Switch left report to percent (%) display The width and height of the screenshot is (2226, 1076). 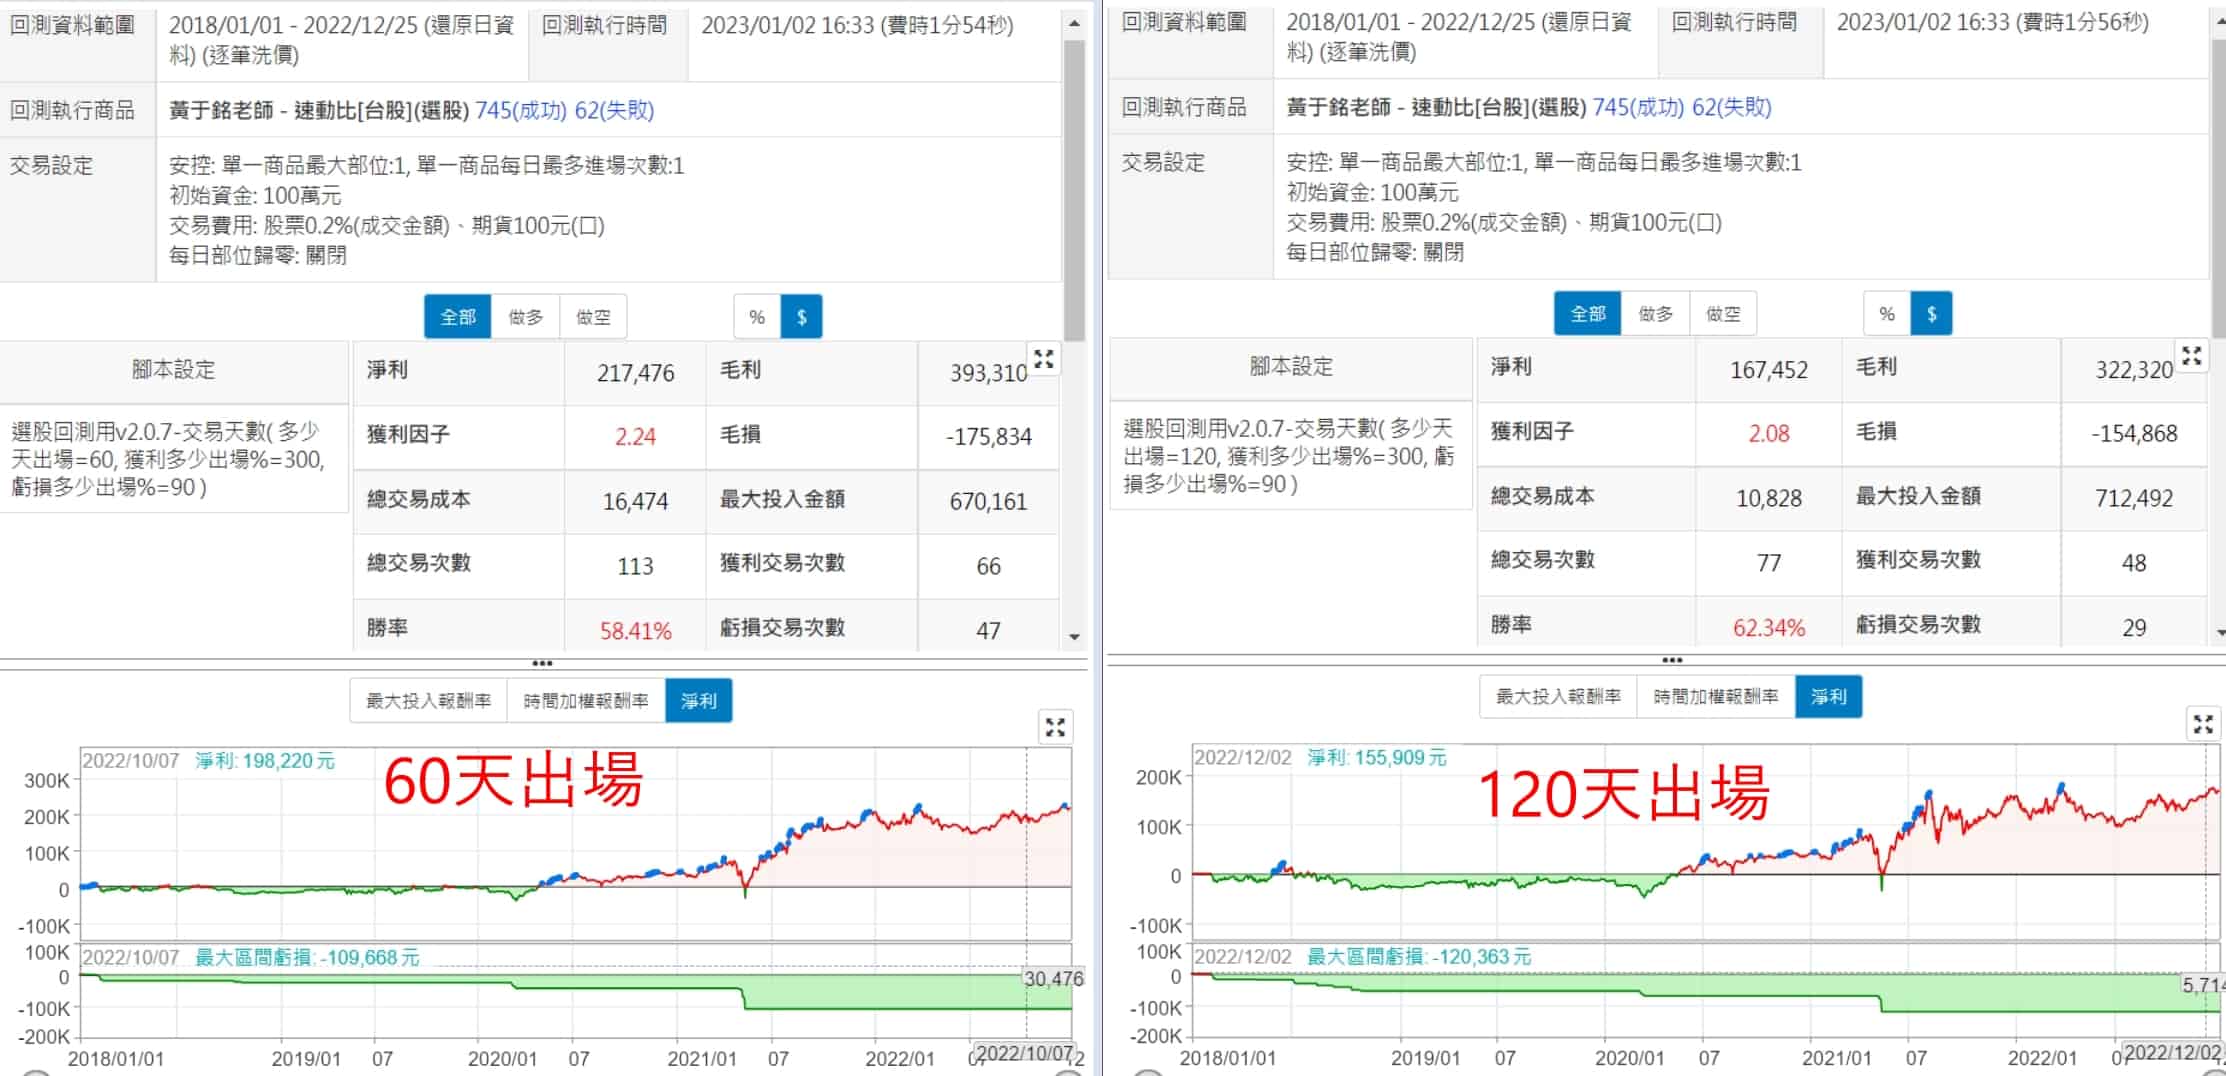[x=757, y=317]
